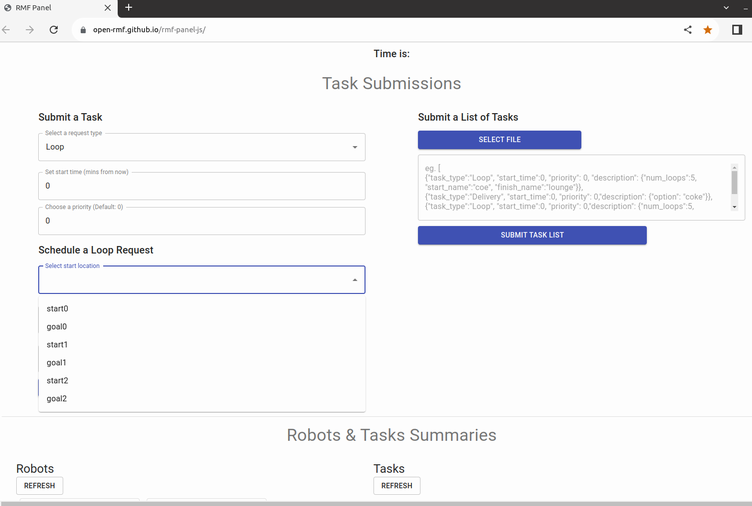Viewport: 752px width, 506px height.
Task: Submit the task list
Action: click(x=532, y=235)
